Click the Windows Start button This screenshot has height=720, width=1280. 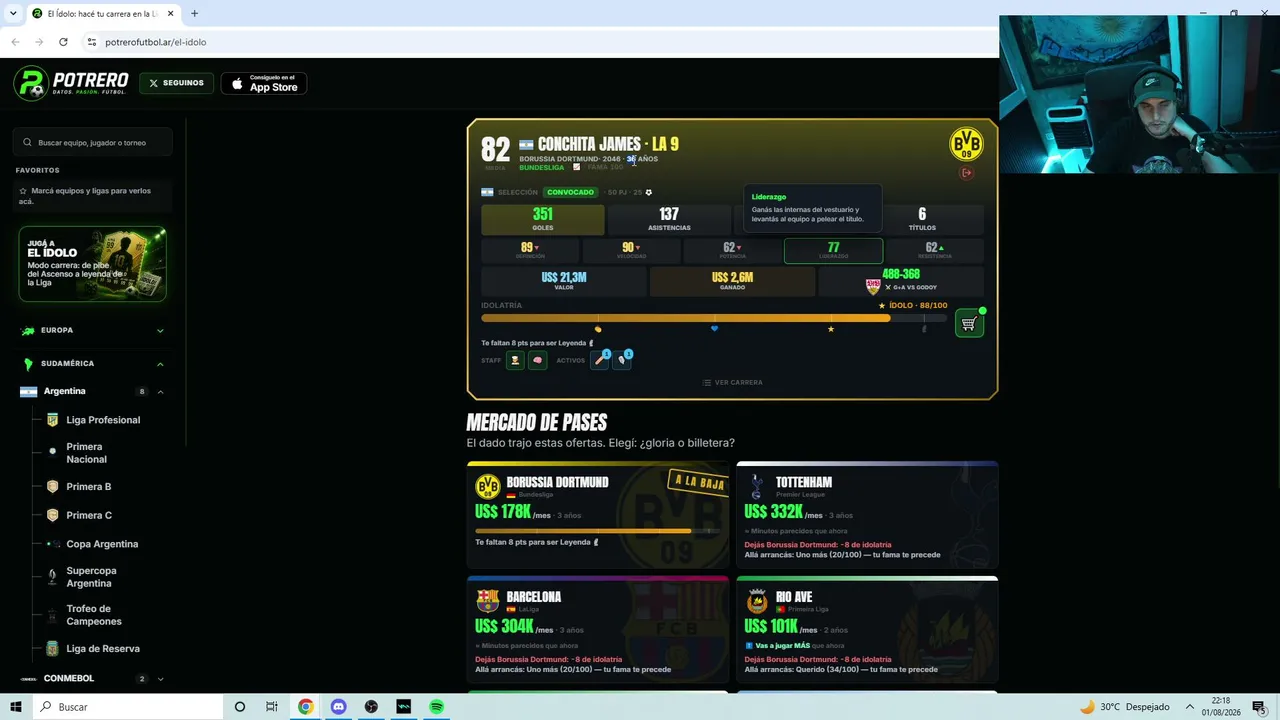(x=15, y=707)
